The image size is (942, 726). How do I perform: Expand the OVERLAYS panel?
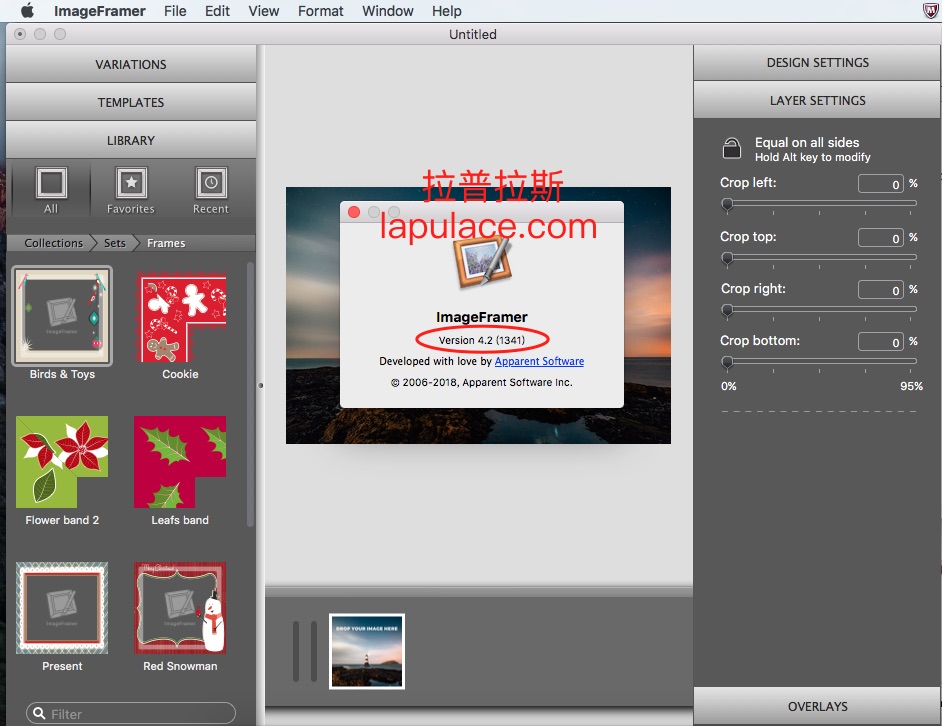point(817,706)
